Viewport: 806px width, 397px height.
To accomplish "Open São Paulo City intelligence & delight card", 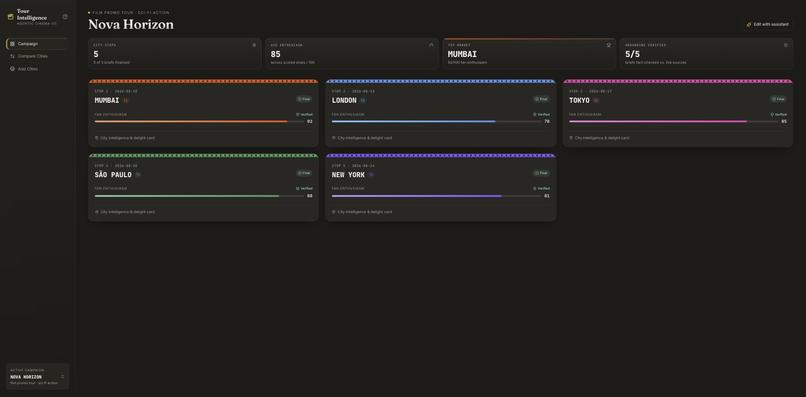I will pyautogui.click(x=125, y=212).
